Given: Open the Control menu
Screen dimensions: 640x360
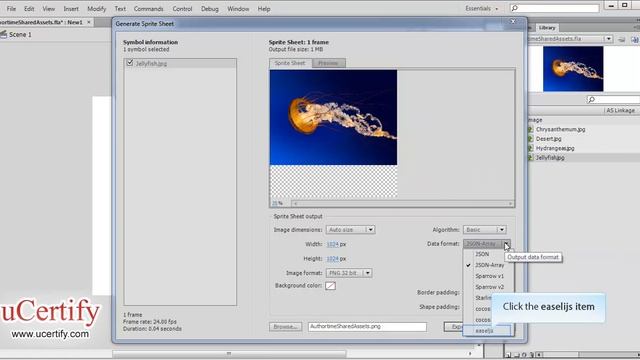Looking at the screenshot, I should point(182,9).
